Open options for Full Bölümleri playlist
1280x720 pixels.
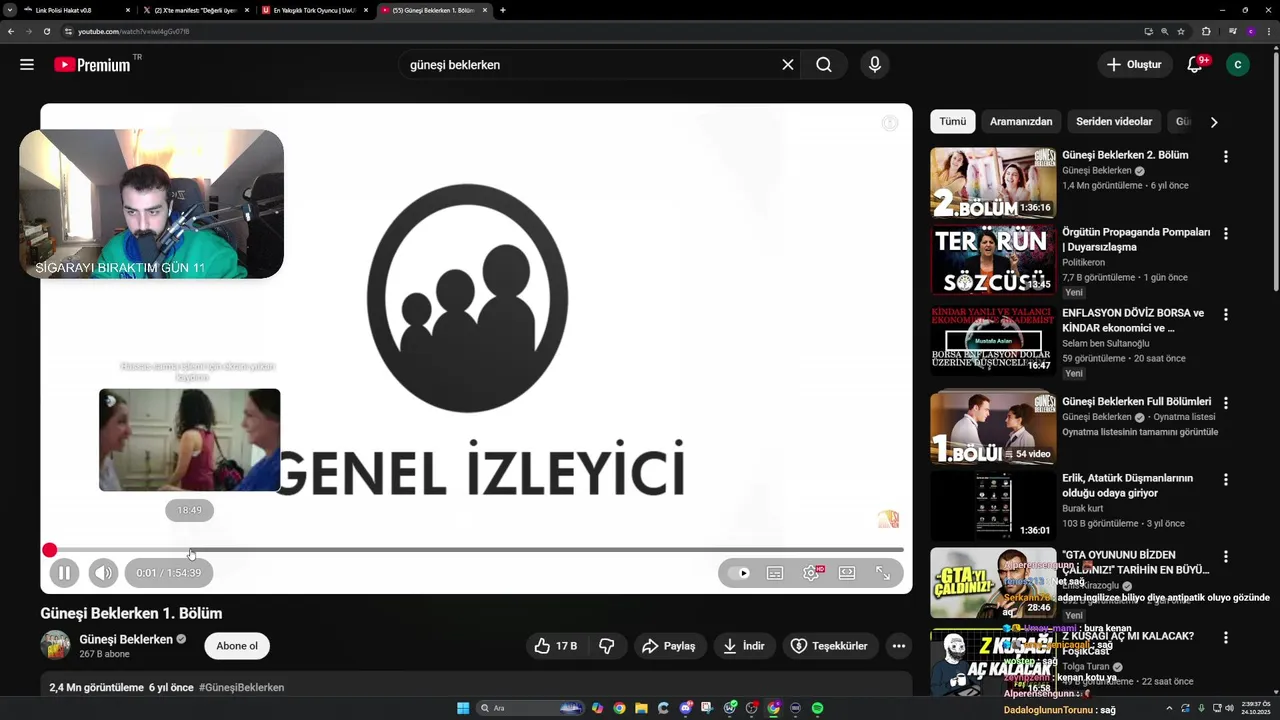pyautogui.click(x=1225, y=403)
